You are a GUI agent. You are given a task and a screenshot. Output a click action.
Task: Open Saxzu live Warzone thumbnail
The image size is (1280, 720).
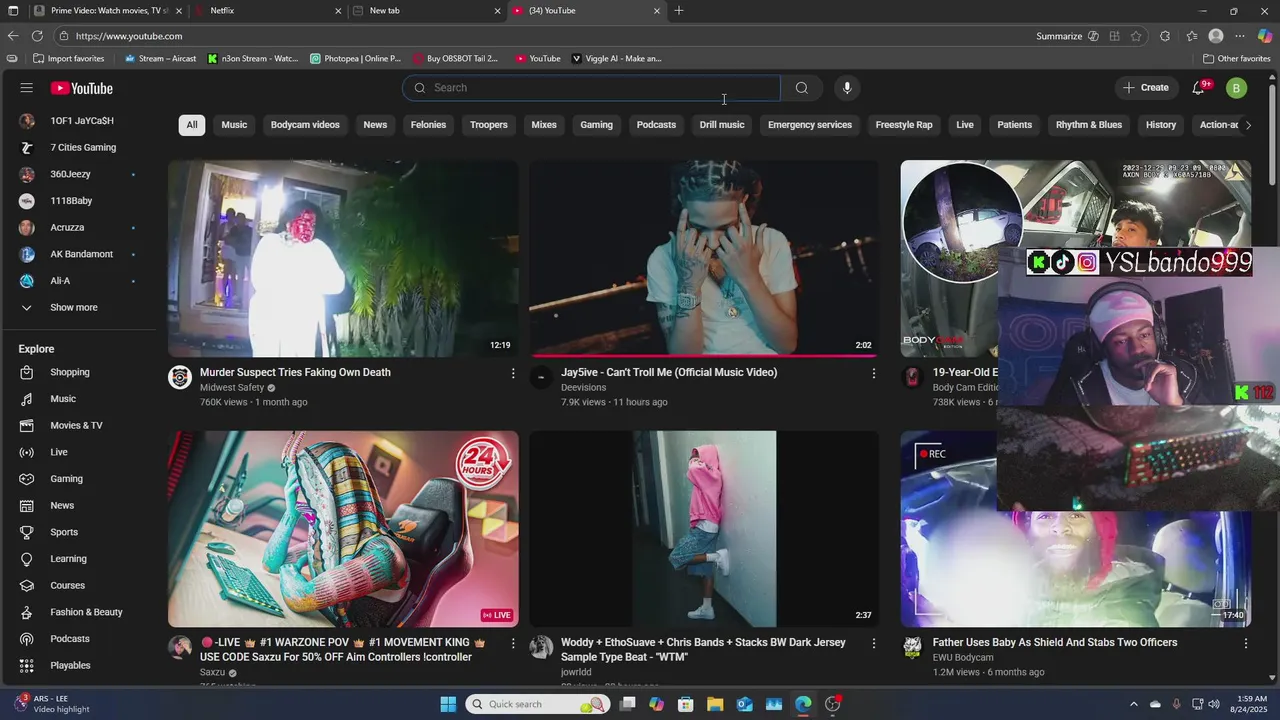click(x=343, y=529)
